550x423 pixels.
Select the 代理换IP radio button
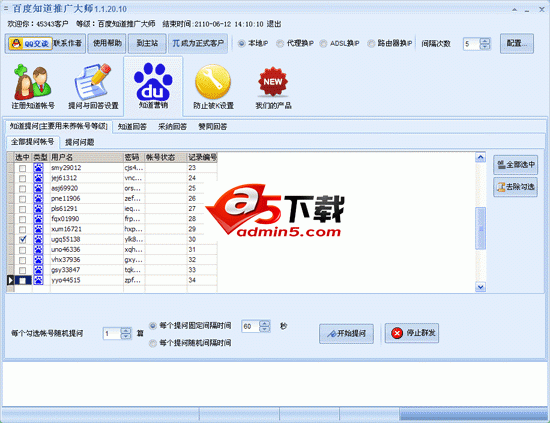point(280,43)
